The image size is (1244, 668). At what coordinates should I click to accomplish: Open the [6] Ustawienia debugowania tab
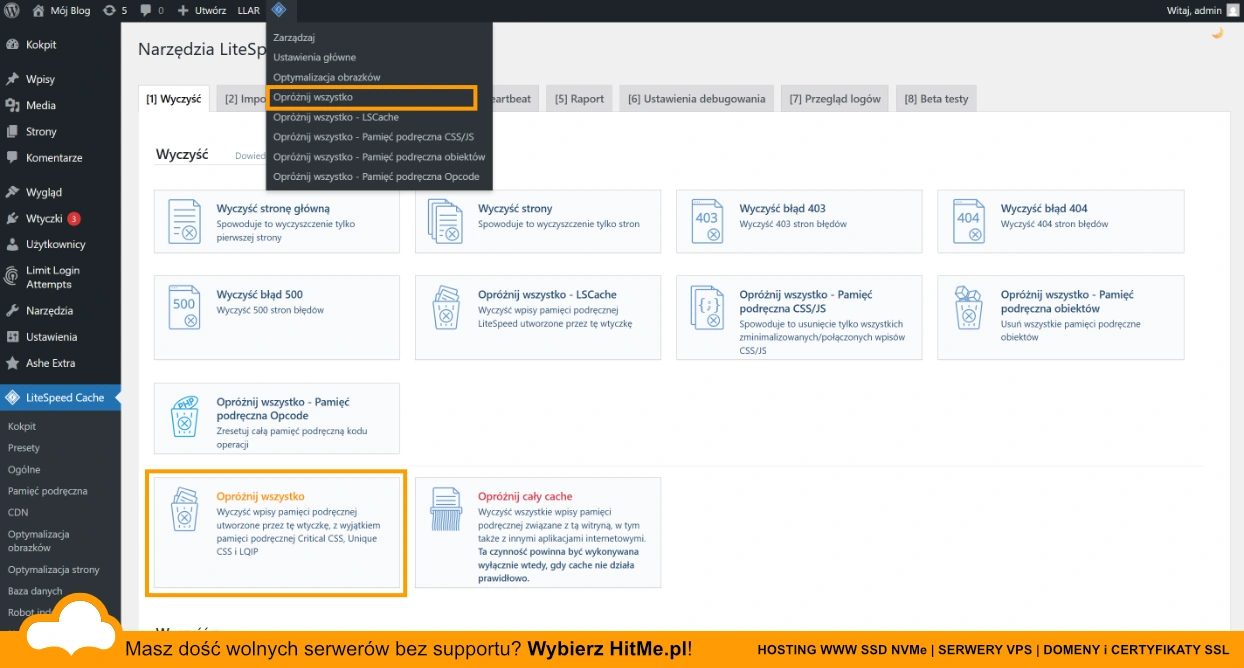[x=696, y=99]
